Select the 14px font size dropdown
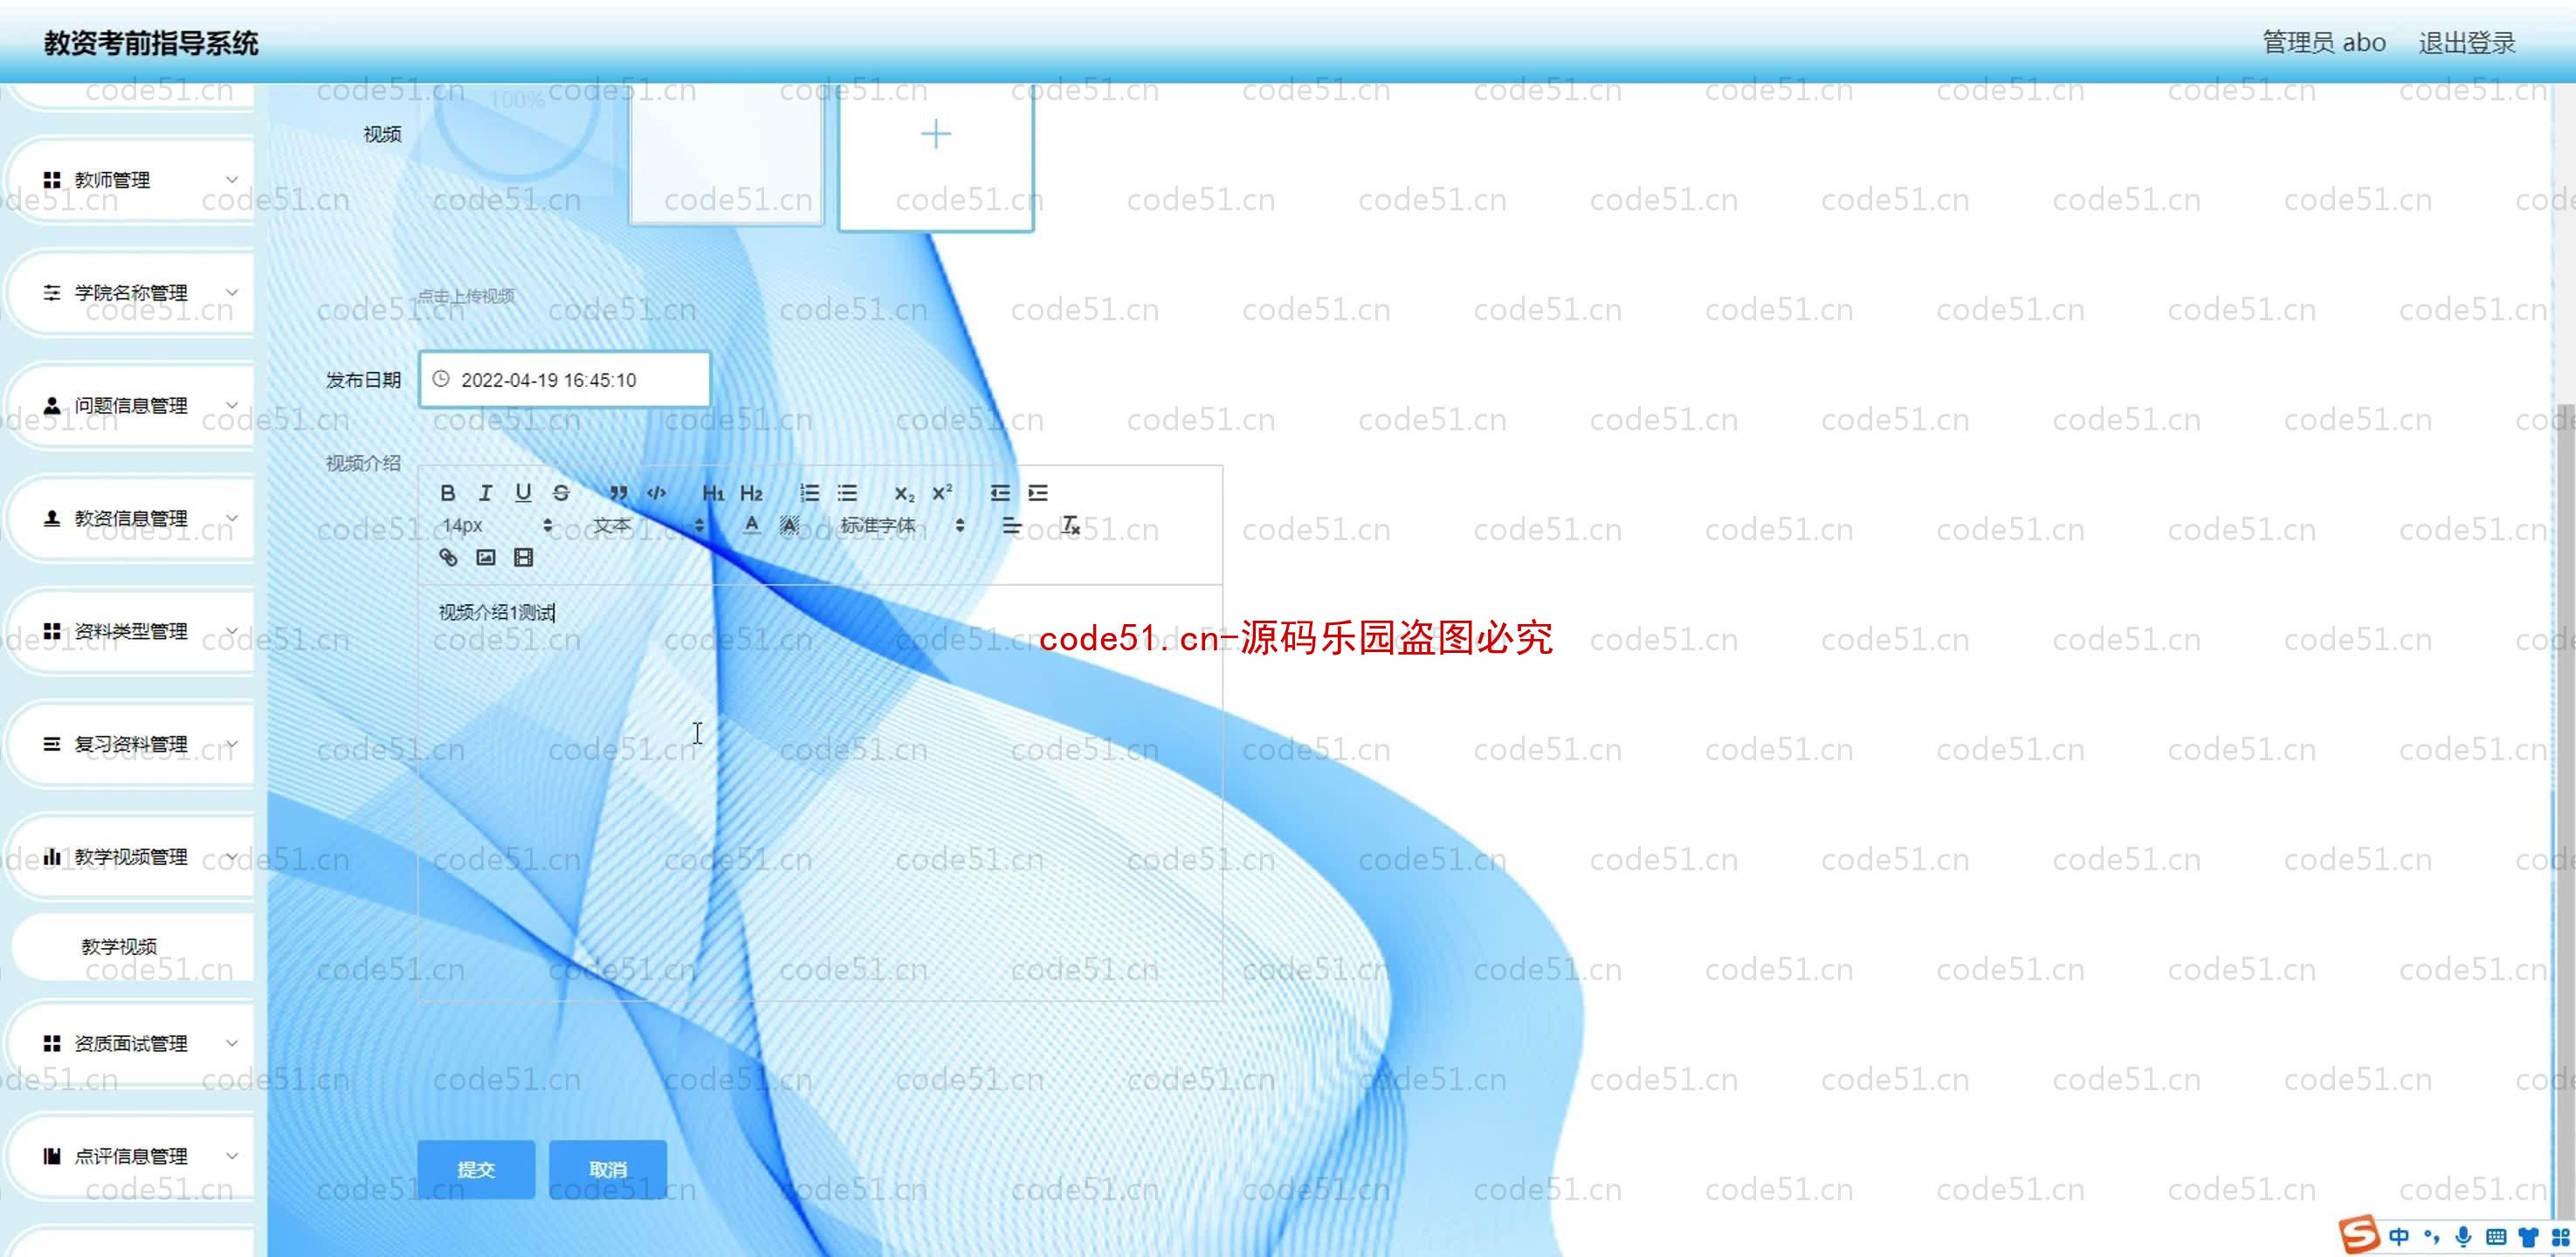Viewport: 2576px width, 1257px height. coord(494,525)
